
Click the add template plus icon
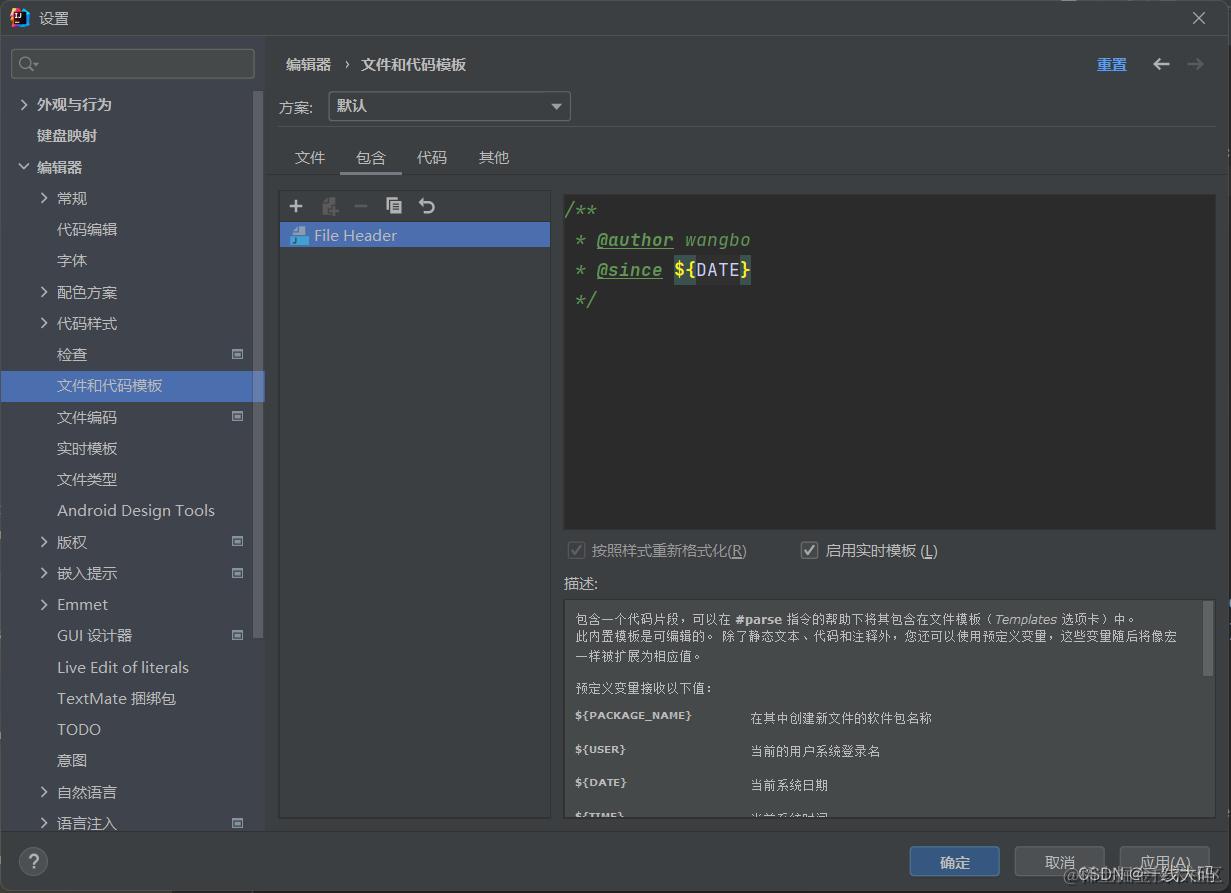pos(296,206)
